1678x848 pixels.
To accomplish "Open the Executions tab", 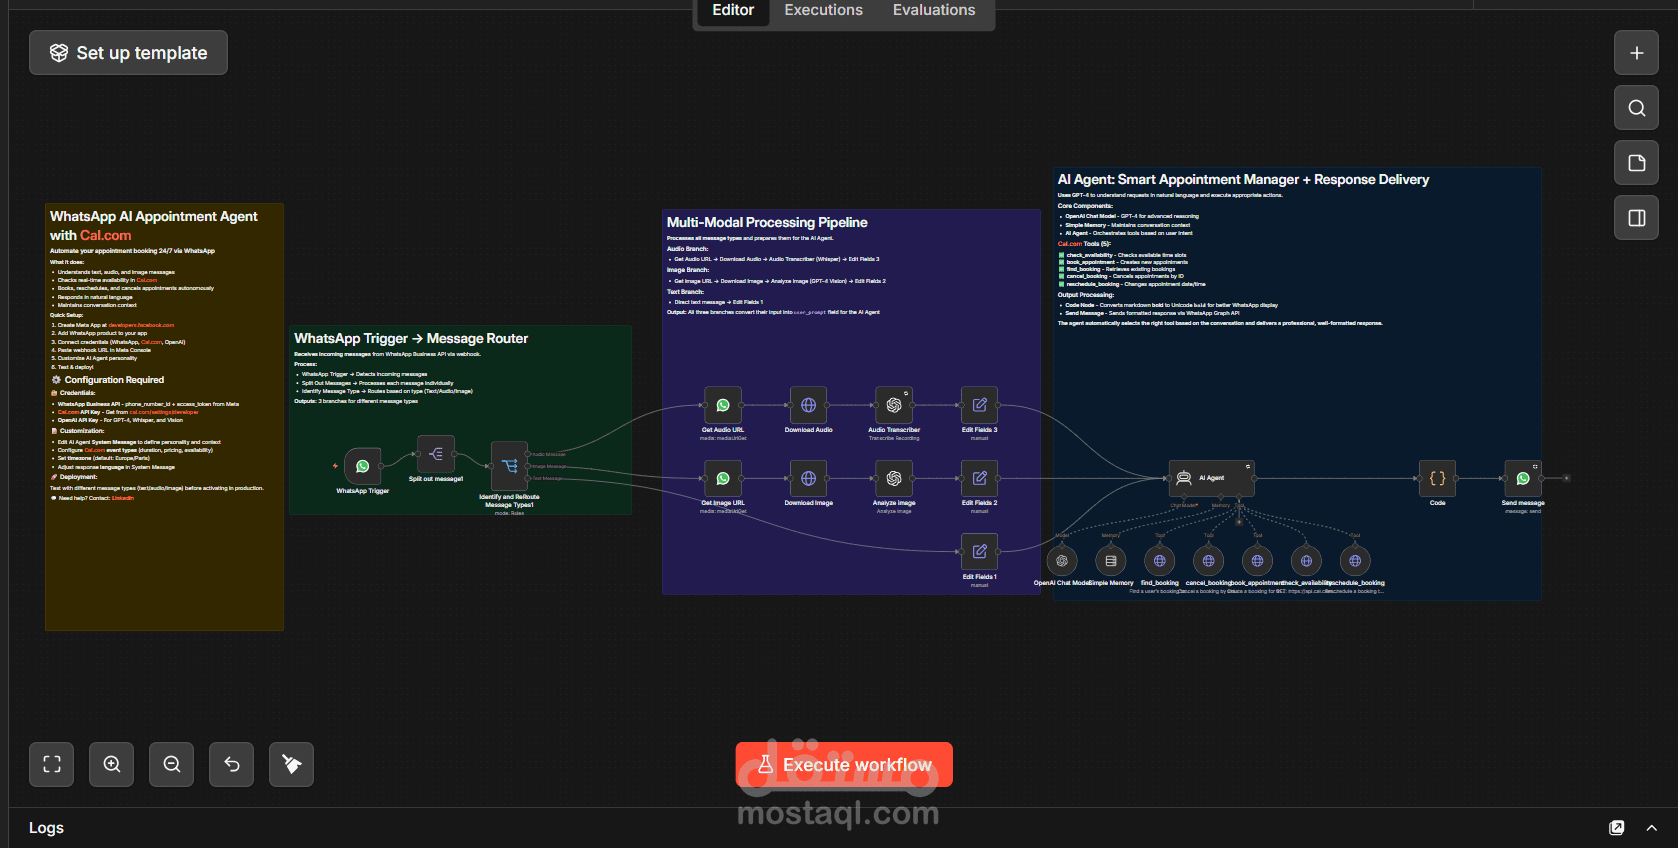I will pyautogui.click(x=823, y=11).
